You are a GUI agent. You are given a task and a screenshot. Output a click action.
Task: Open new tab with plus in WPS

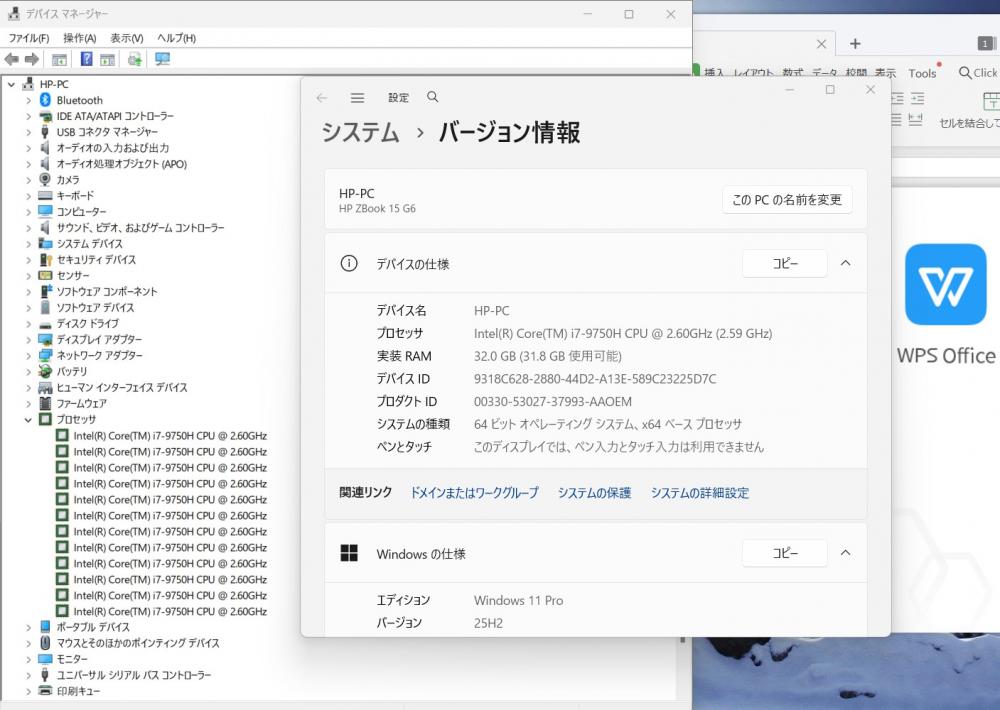tap(855, 43)
